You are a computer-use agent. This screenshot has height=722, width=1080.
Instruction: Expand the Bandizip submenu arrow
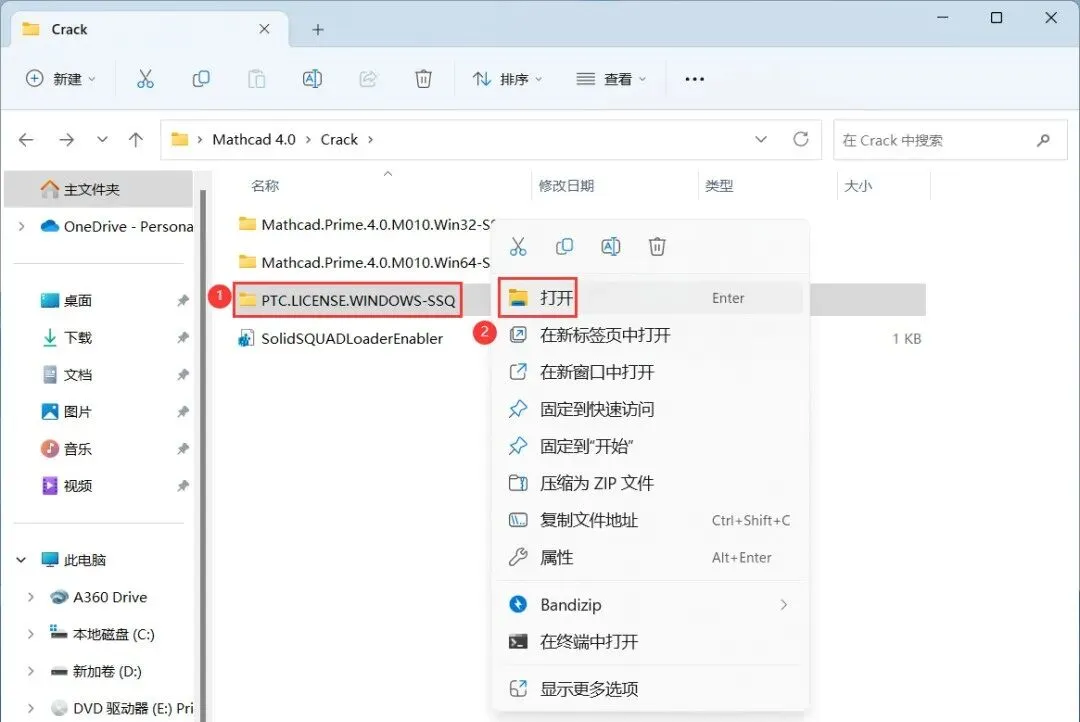[x=784, y=605]
